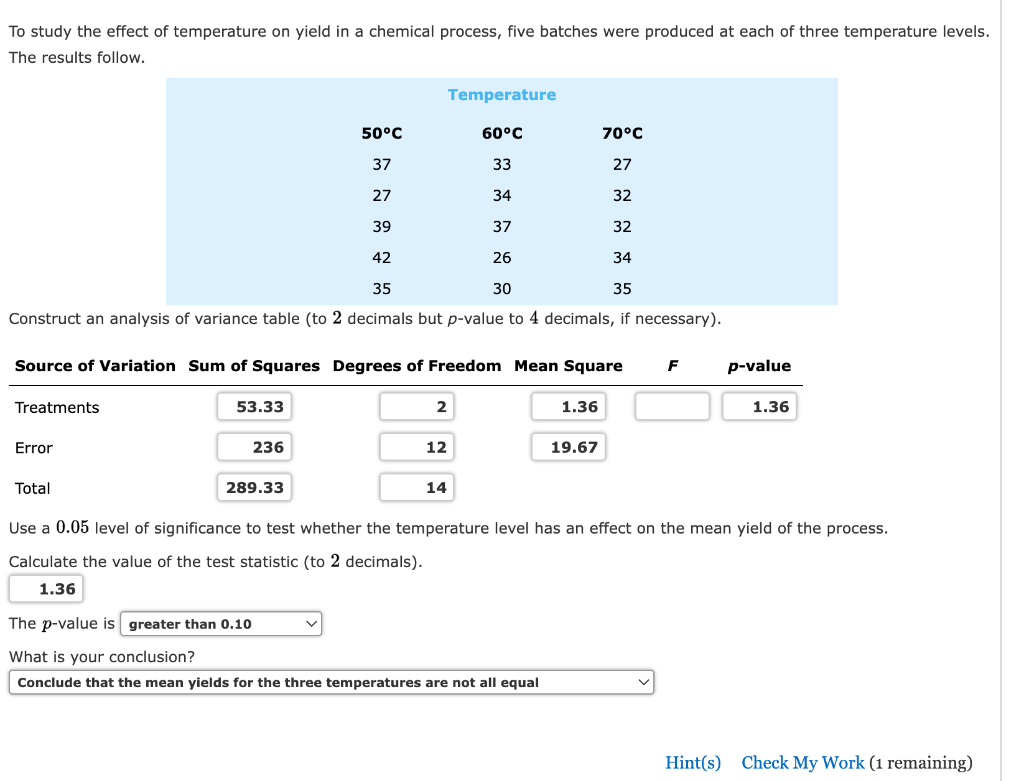Choose the conclusion option about unequal mean yields
Image resolution: width=1024 pixels, height=781 pixels.
point(330,682)
